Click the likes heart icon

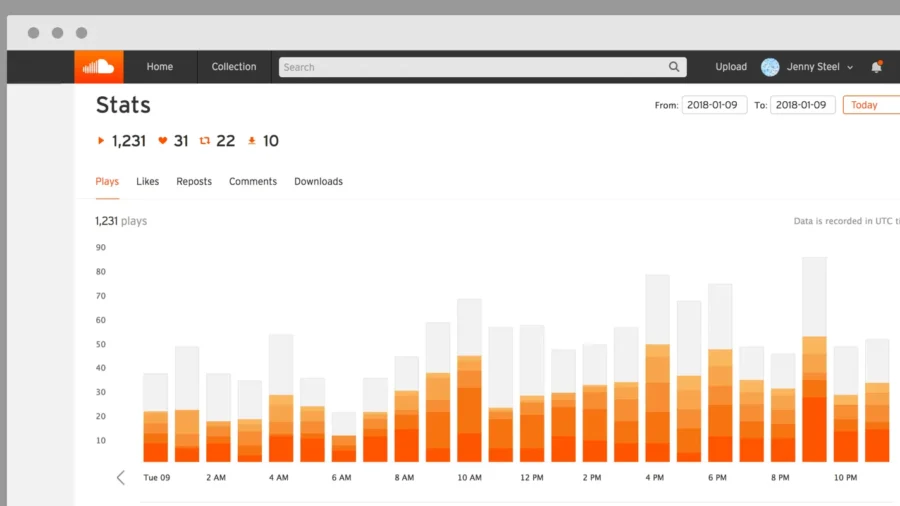point(163,141)
